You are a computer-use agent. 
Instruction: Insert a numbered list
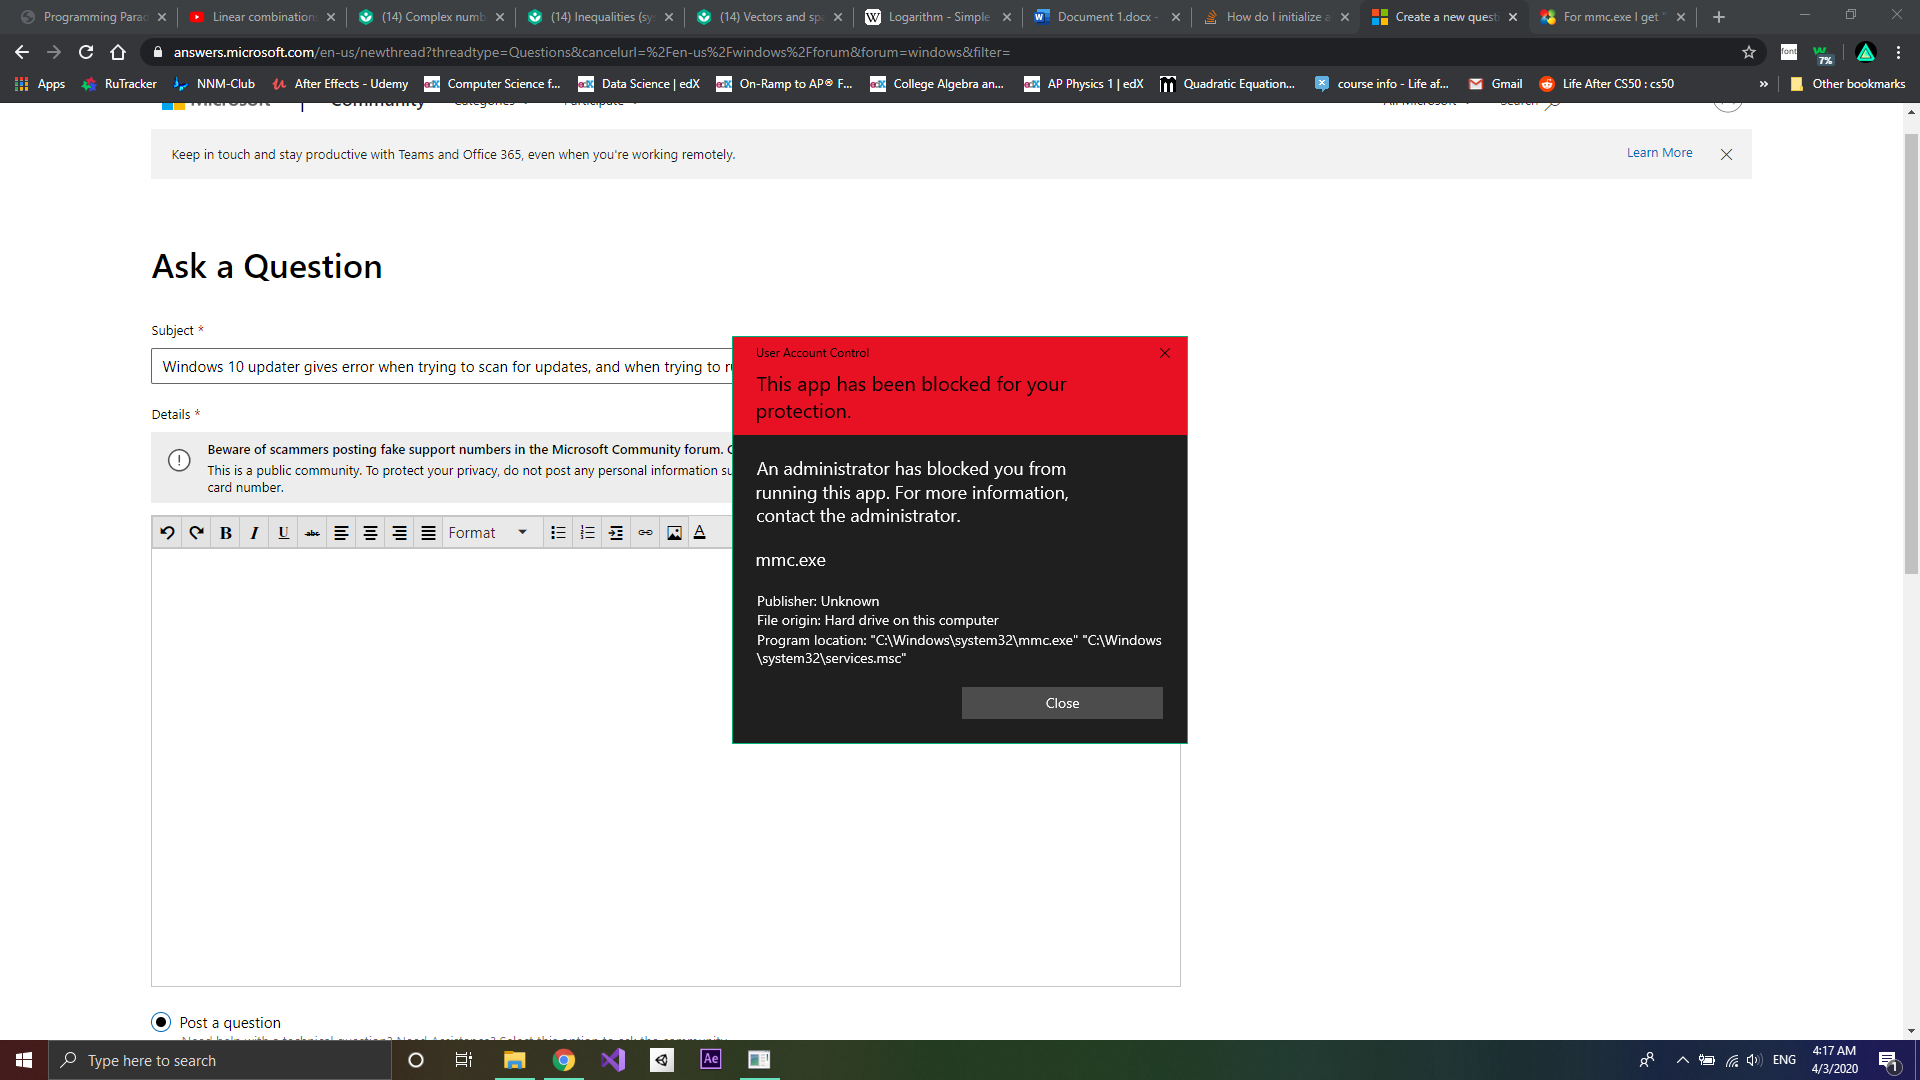[587, 533]
